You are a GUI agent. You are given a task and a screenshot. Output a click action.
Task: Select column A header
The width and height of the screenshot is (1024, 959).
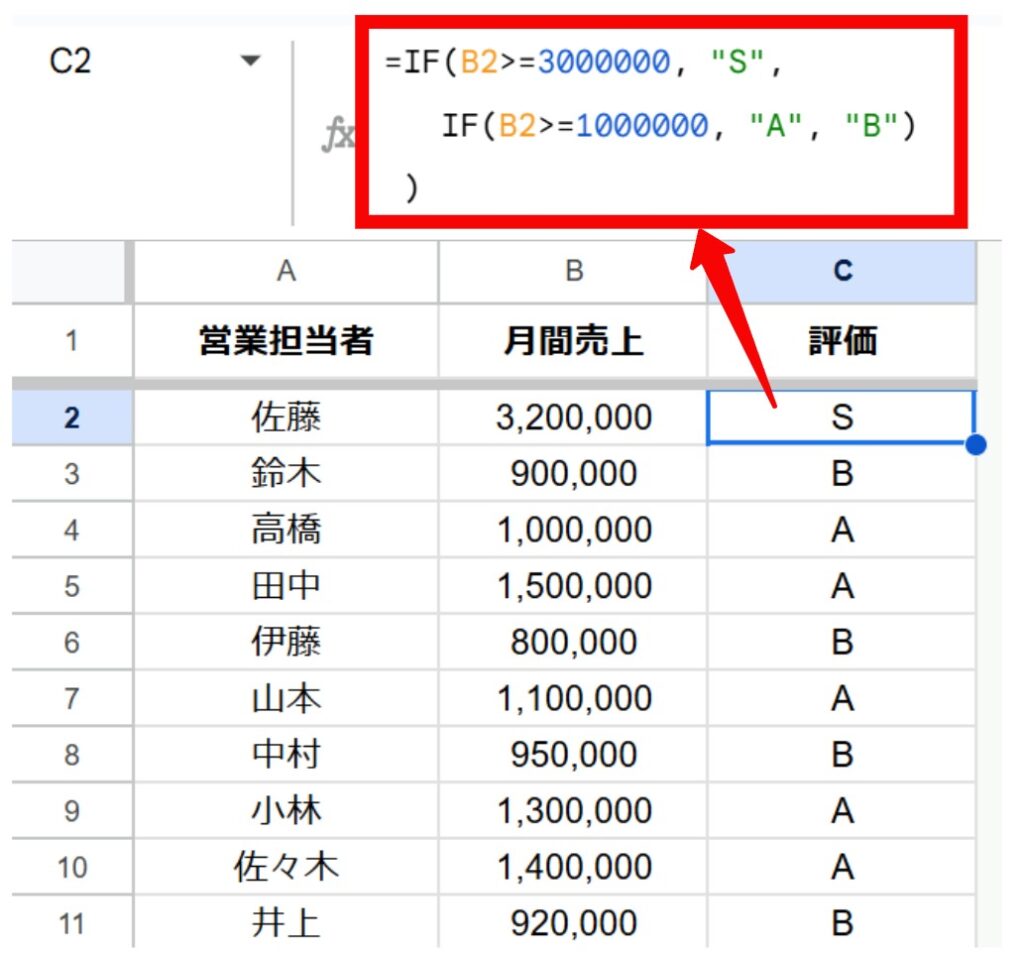pos(286,272)
